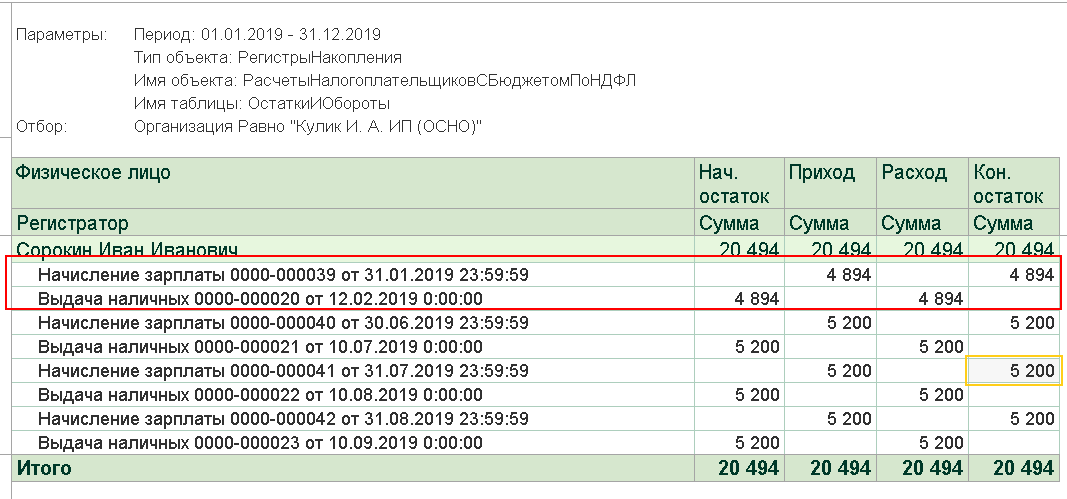Click the Приход column header
The width and height of the screenshot is (1067, 499).
[x=830, y=183]
